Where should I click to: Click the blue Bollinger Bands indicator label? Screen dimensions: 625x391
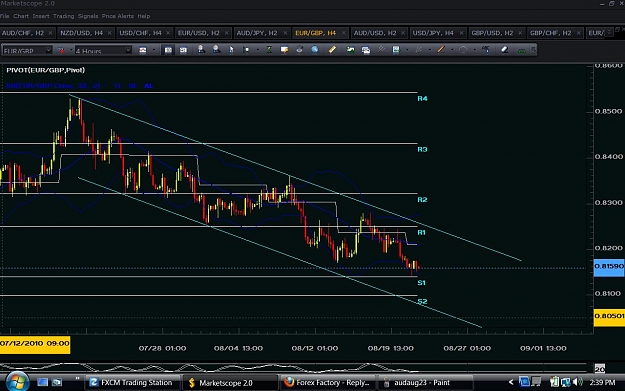click(79, 86)
